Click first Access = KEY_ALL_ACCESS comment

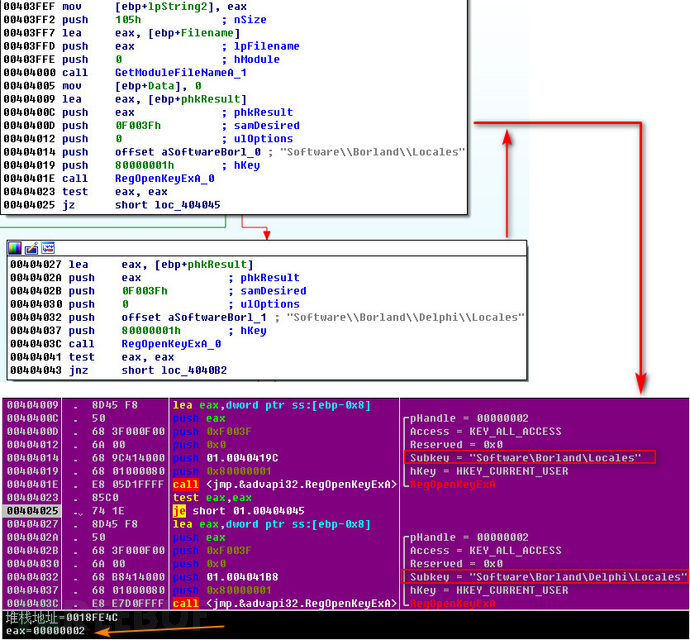click(486, 431)
